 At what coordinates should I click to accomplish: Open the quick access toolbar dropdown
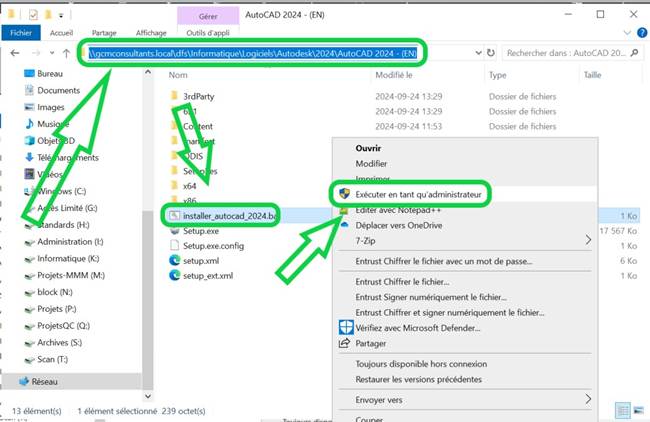[61, 16]
